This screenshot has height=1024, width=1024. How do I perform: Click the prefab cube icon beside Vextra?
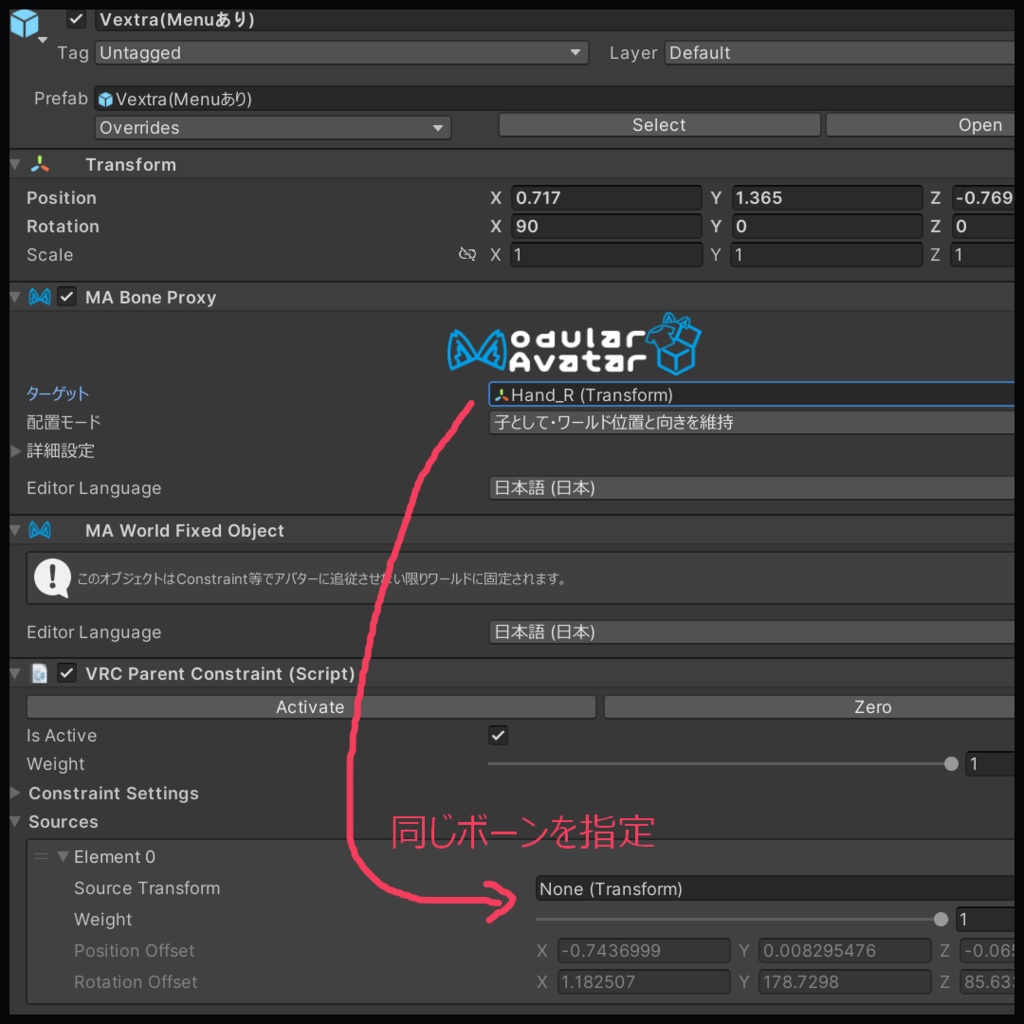[105, 99]
